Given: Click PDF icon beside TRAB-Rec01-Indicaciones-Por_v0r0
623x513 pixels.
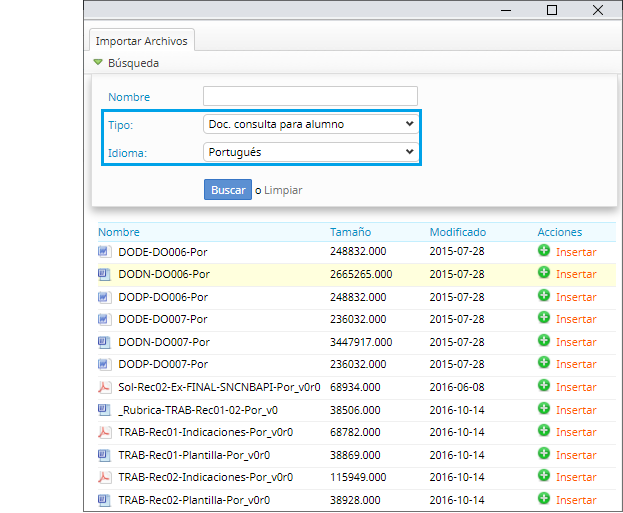Looking at the screenshot, I should coord(103,432).
